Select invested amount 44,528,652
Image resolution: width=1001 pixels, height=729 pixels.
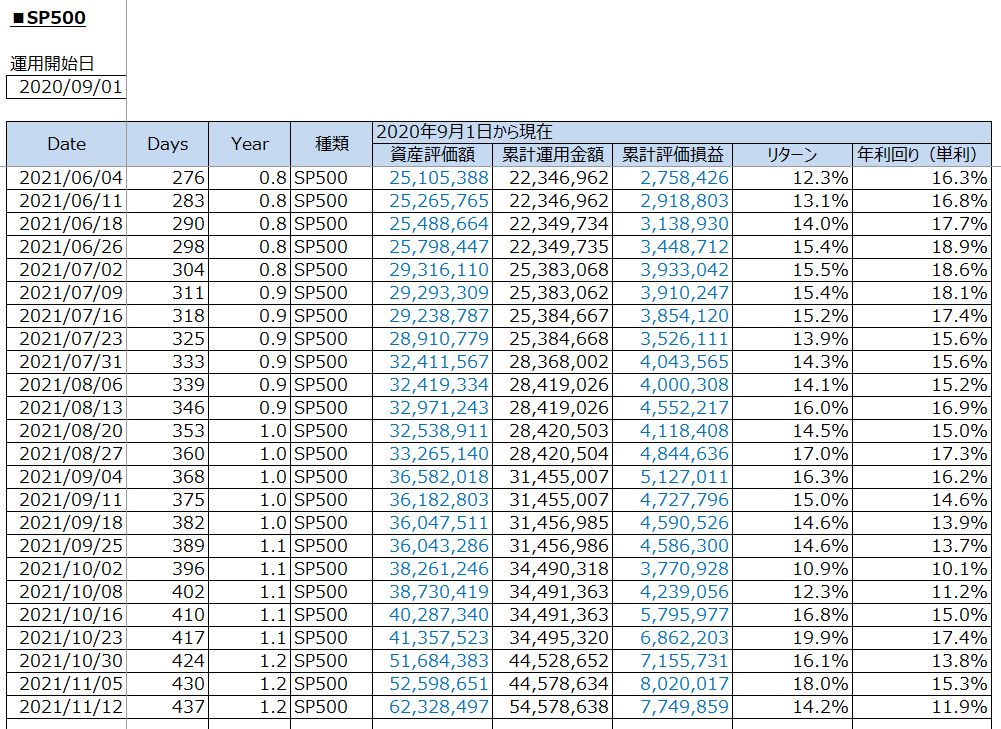point(552,661)
